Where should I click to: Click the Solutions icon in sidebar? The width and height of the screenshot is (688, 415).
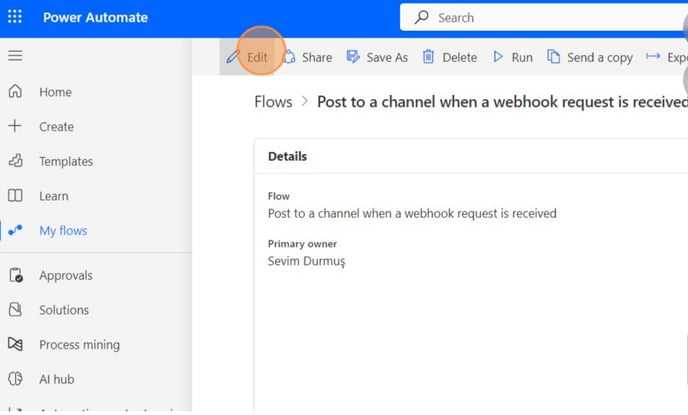tap(15, 309)
